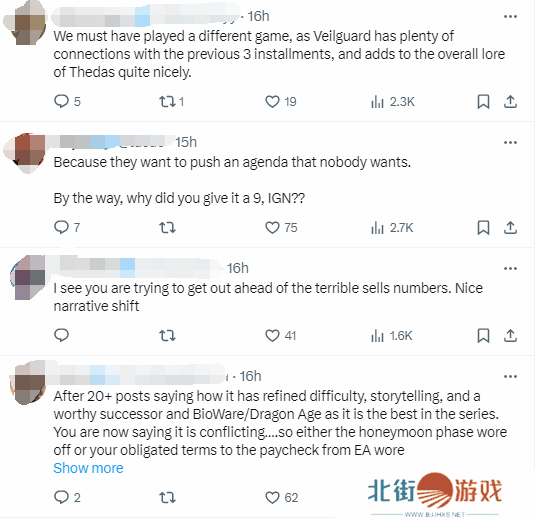This screenshot has height=520, width=535.
Task: Open more options on the 'narrative shift' tweet
Action: (x=510, y=269)
